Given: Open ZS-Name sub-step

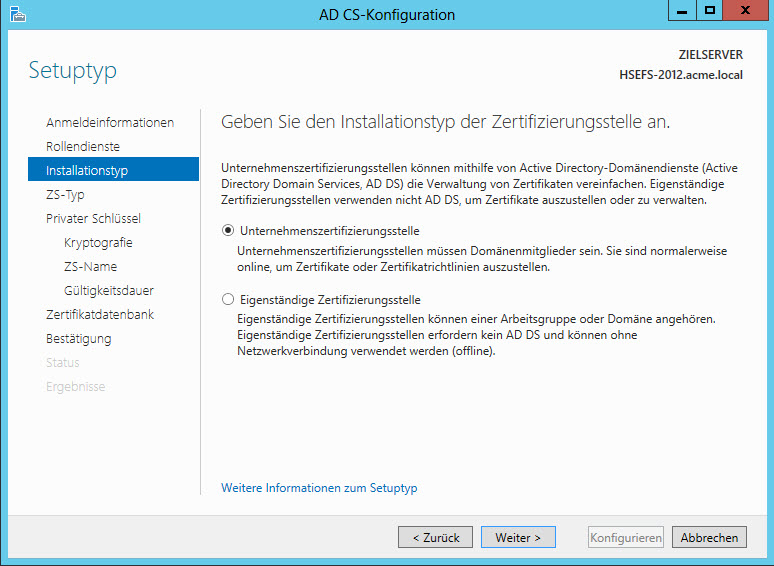Looking at the screenshot, I should pyautogui.click(x=90, y=266).
